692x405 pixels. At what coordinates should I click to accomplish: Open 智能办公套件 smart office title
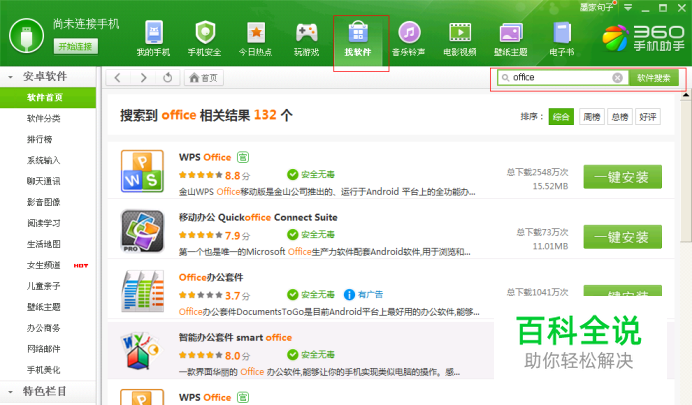(235, 338)
